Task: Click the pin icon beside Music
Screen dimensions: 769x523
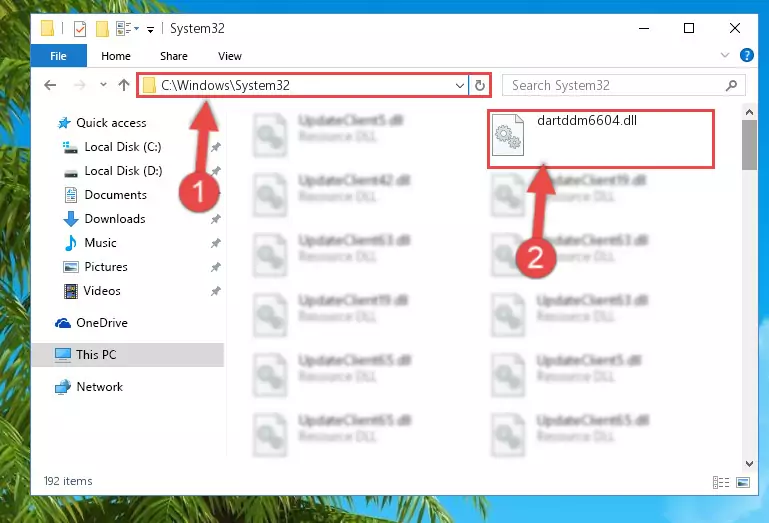Action: pos(215,243)
